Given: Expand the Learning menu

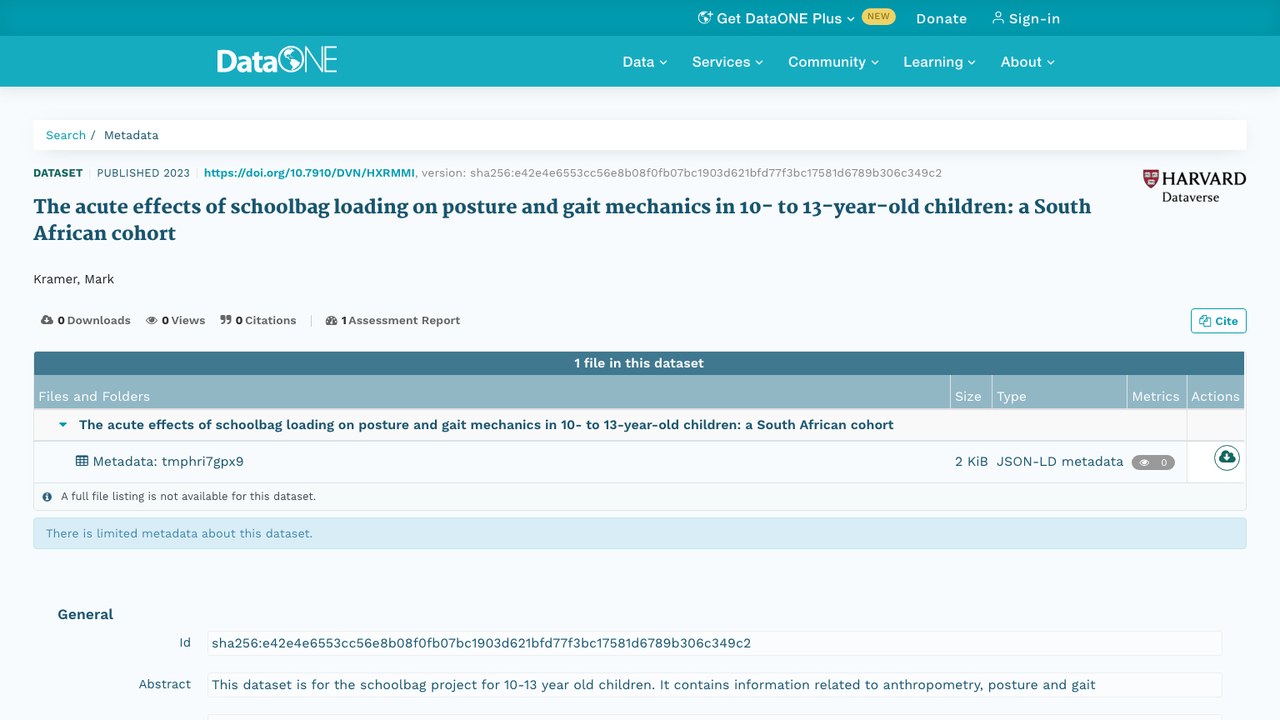Looking at the screenshot, I should [x=940, y=62].
